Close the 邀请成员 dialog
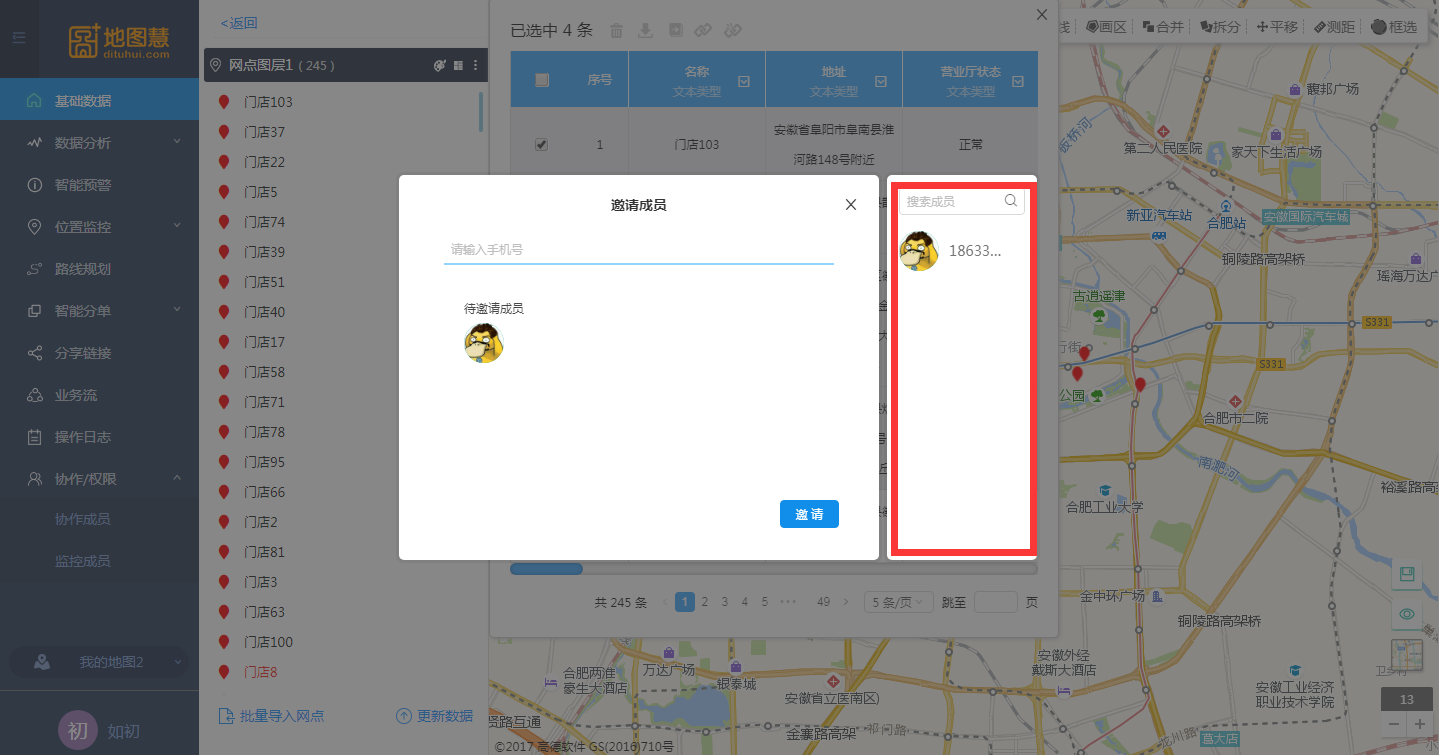The image size is (1439, 755). click(x=851, y=205)
